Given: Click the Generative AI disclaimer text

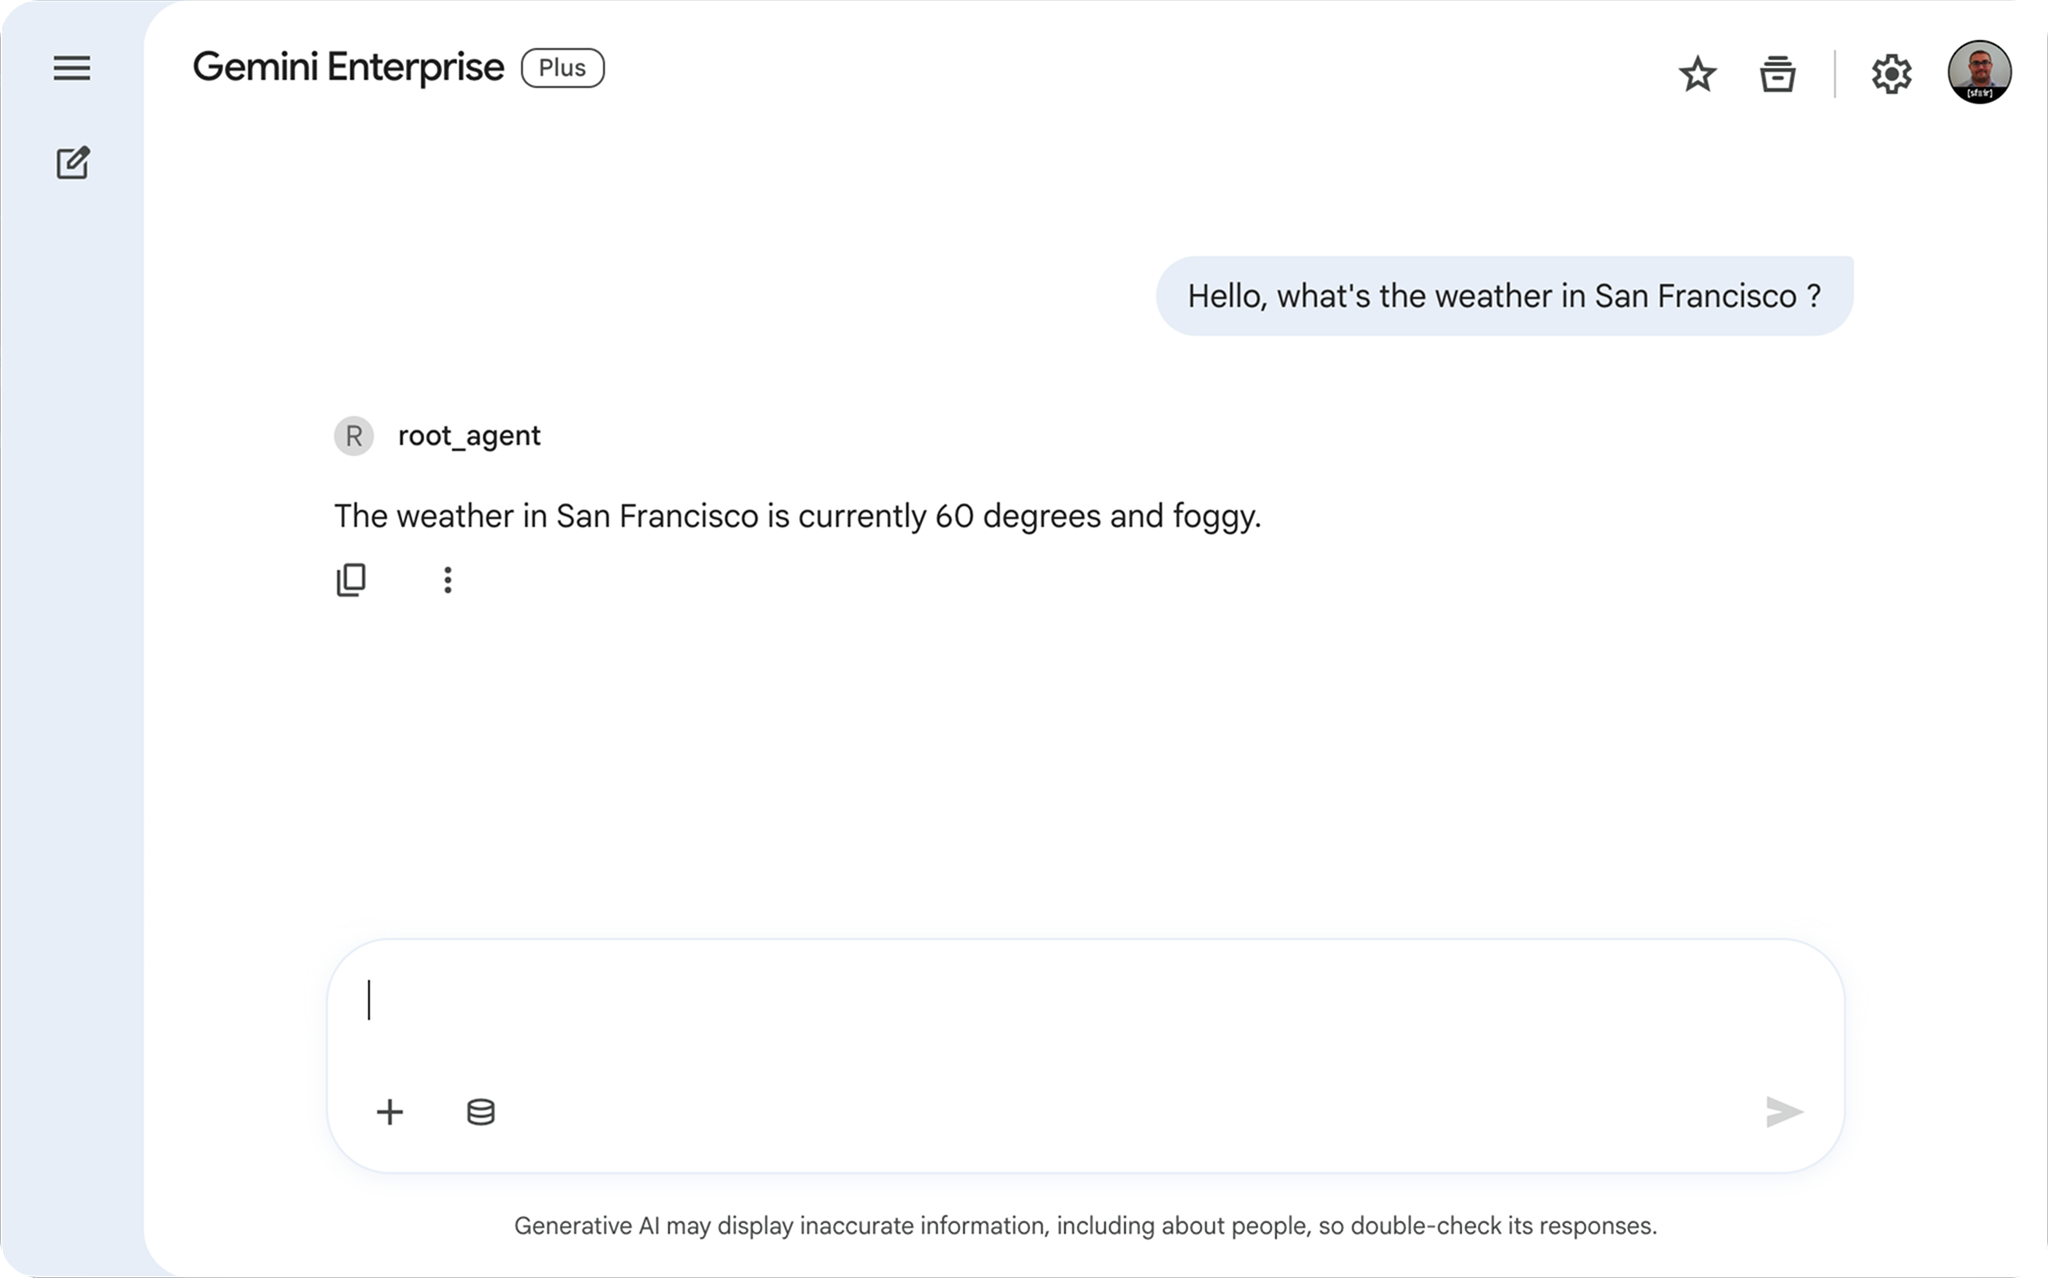Looking at the screenshot, I should 1085,1226.
